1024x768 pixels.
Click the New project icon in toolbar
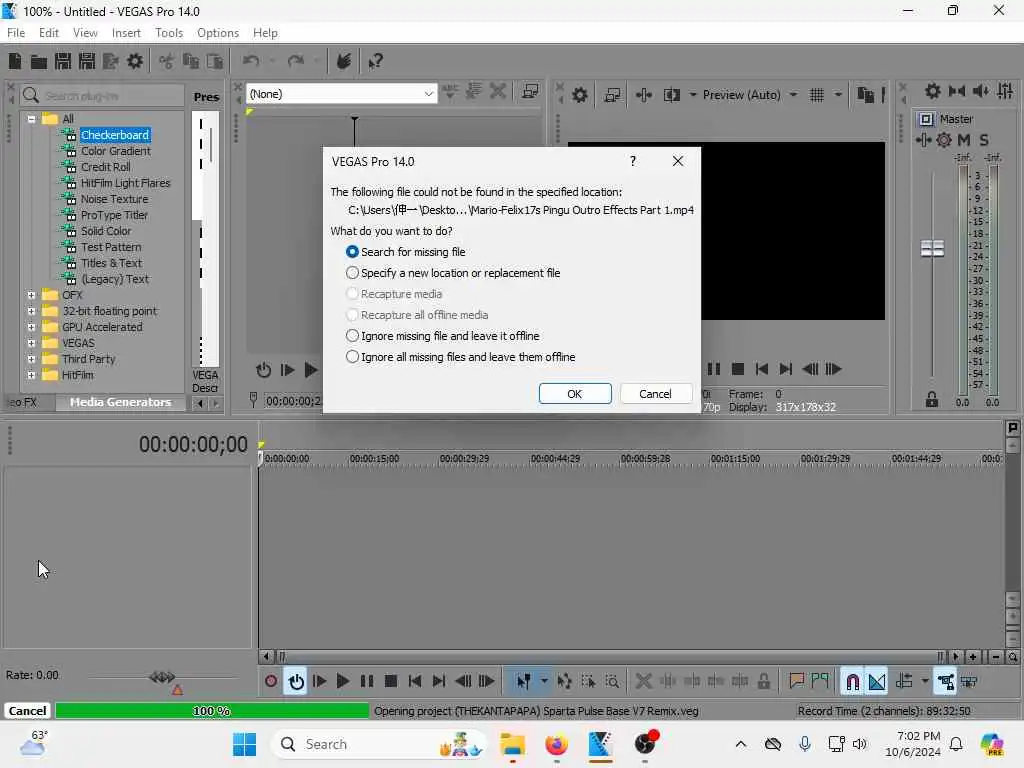15,61
